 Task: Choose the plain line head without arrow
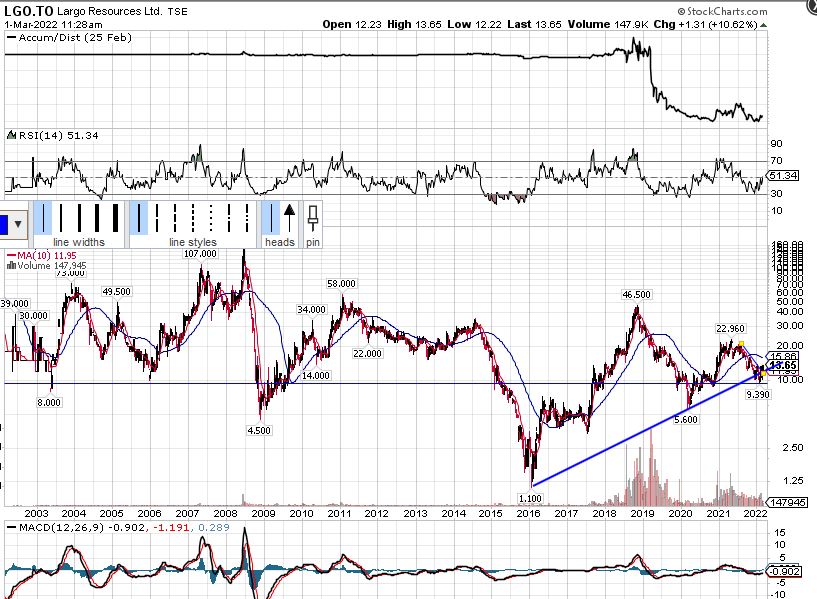click(270, 218)
